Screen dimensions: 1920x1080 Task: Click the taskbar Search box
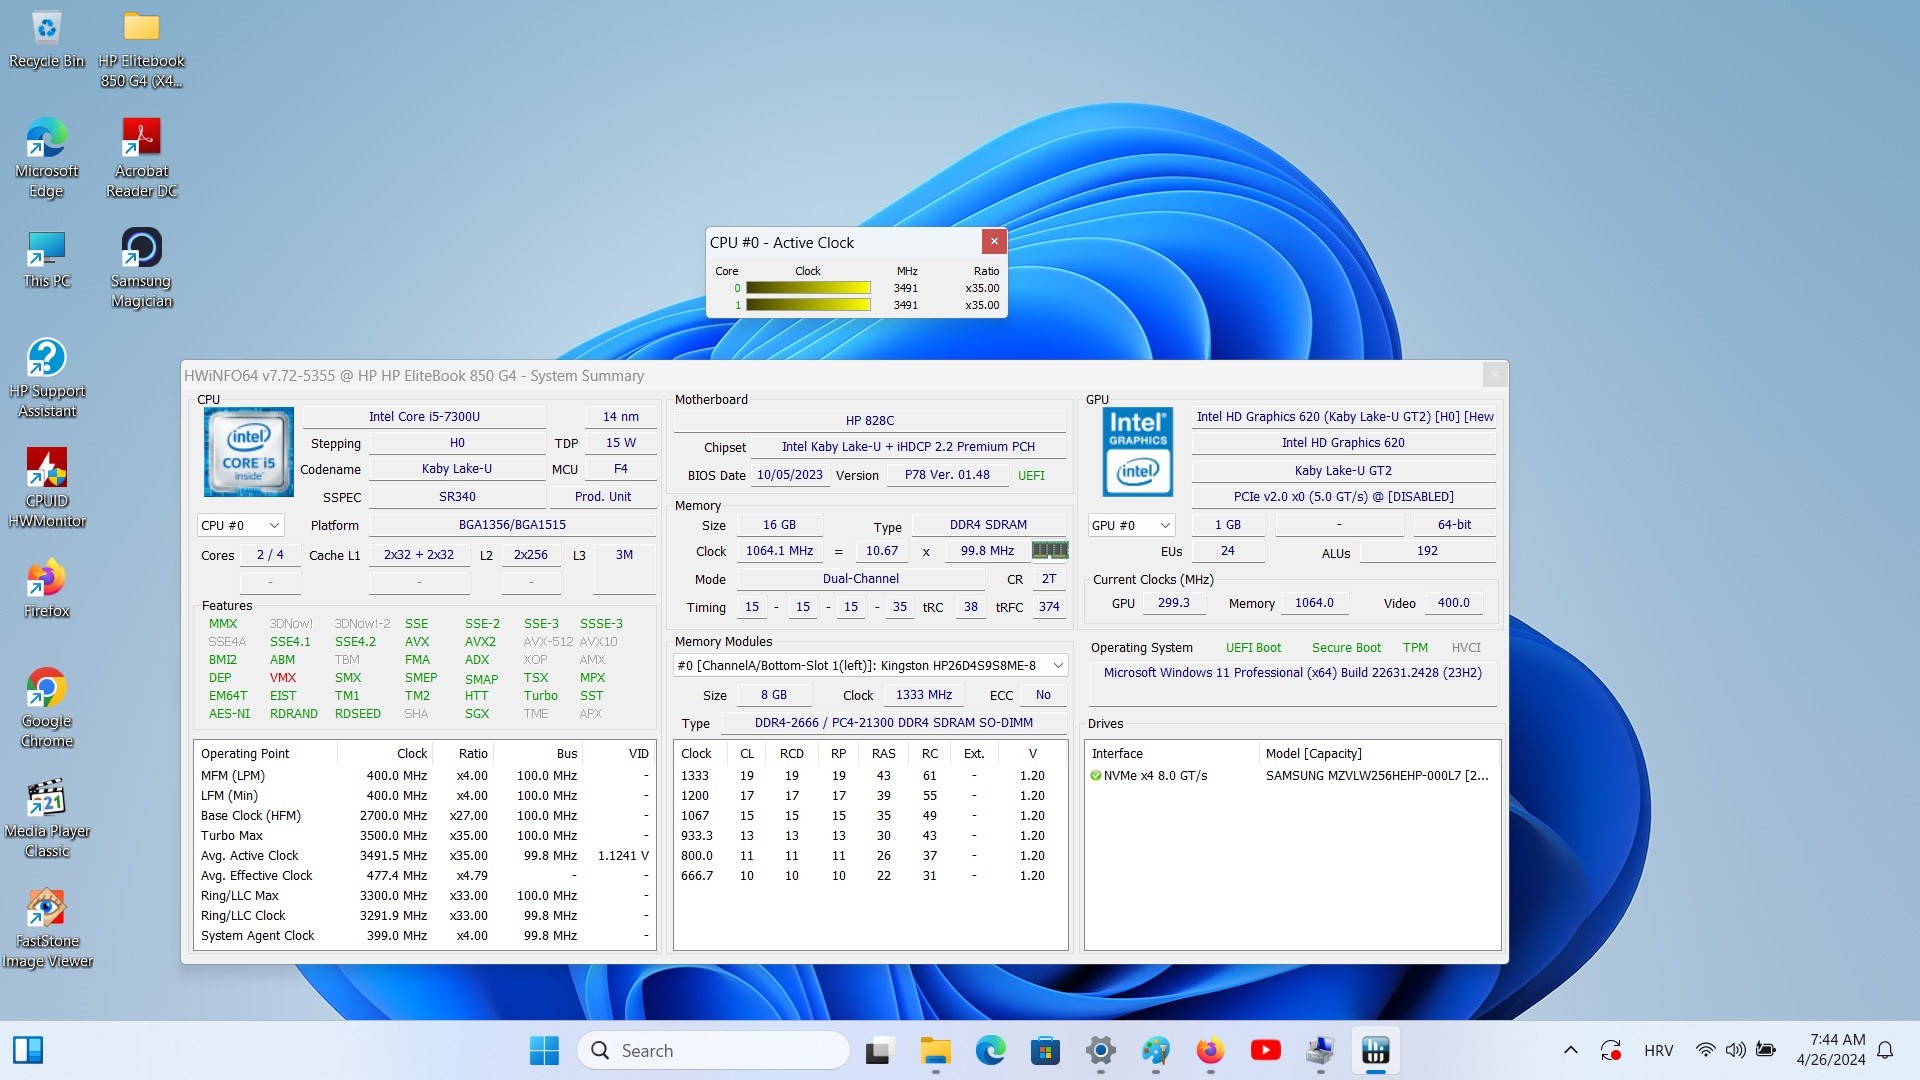click(x=713, y=1050)
